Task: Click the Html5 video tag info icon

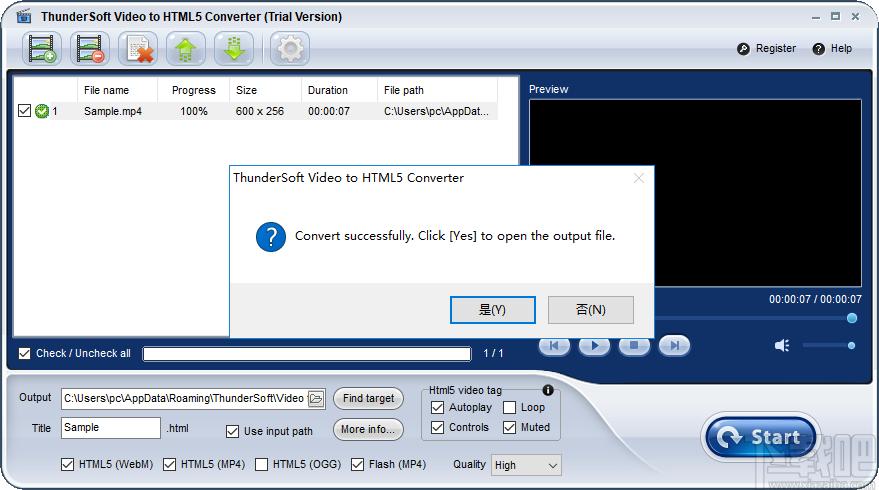Action: [x=548, y=390]
